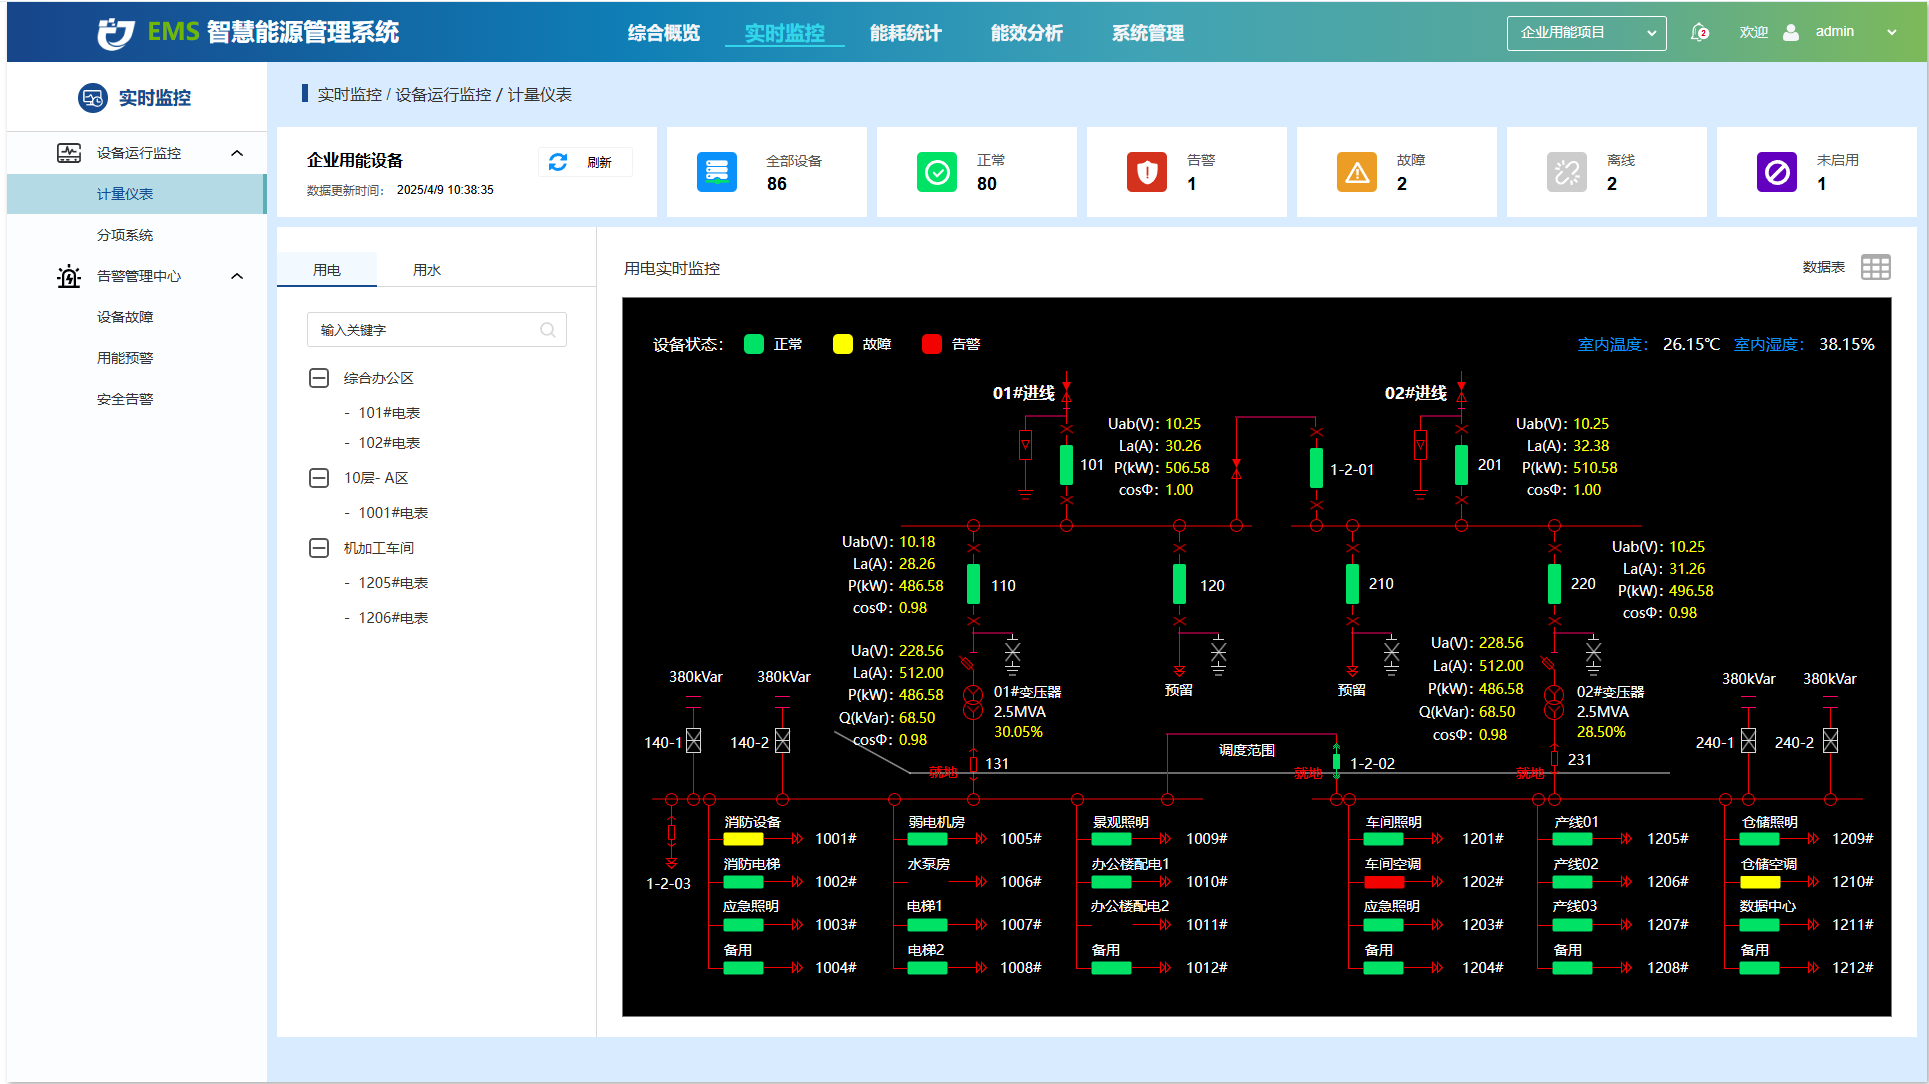This screenshot has width=1929, height=1084.
Task: Click the 刷新 refresh button
Action: click(586, 162)
